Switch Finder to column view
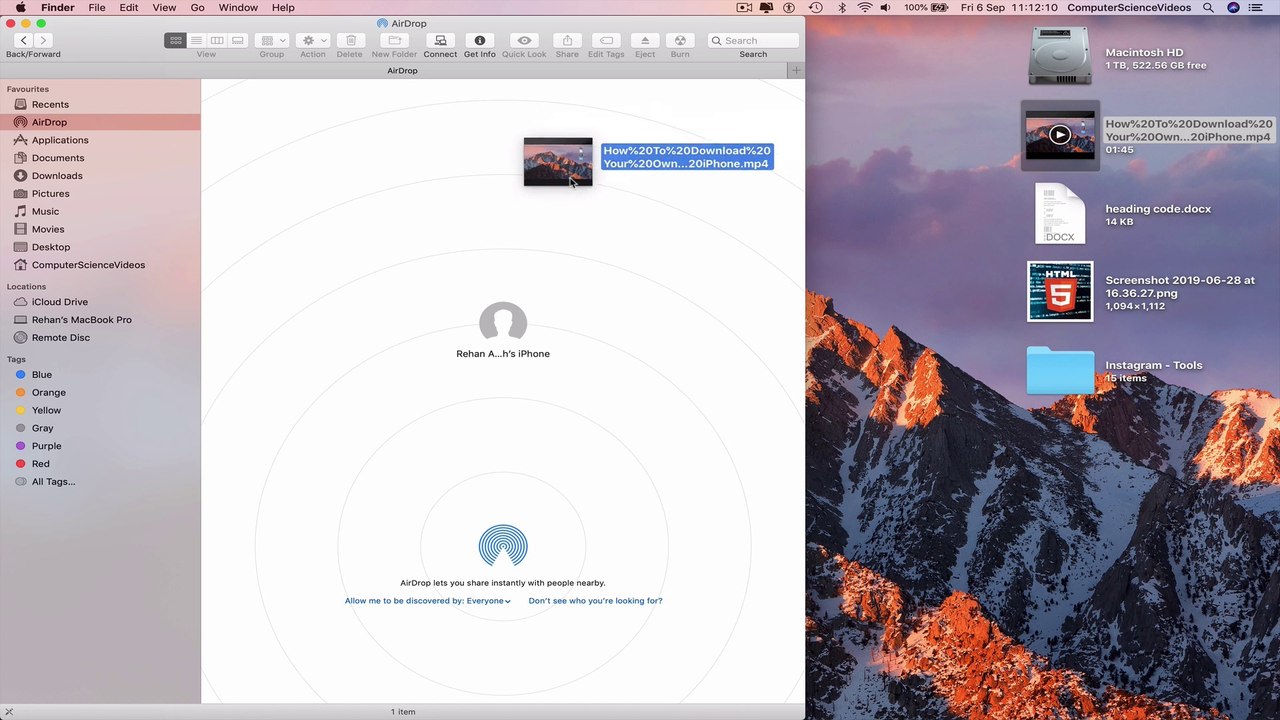The width and height of the screenshot is (1280, 720). [x=217, y=40]
